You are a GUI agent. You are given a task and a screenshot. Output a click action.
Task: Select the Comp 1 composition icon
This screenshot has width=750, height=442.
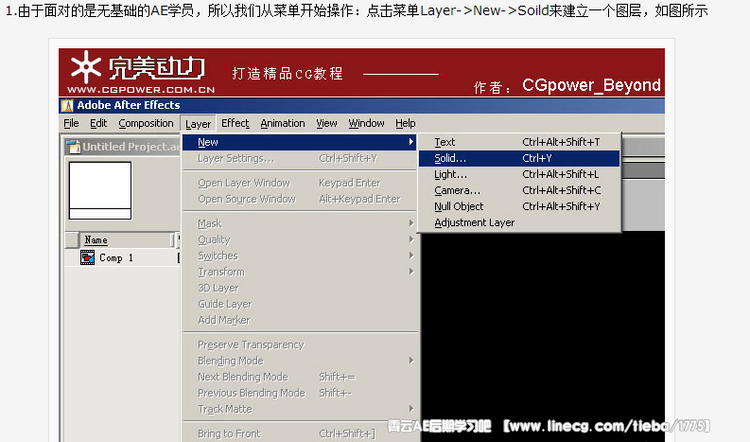click(88, 258)
